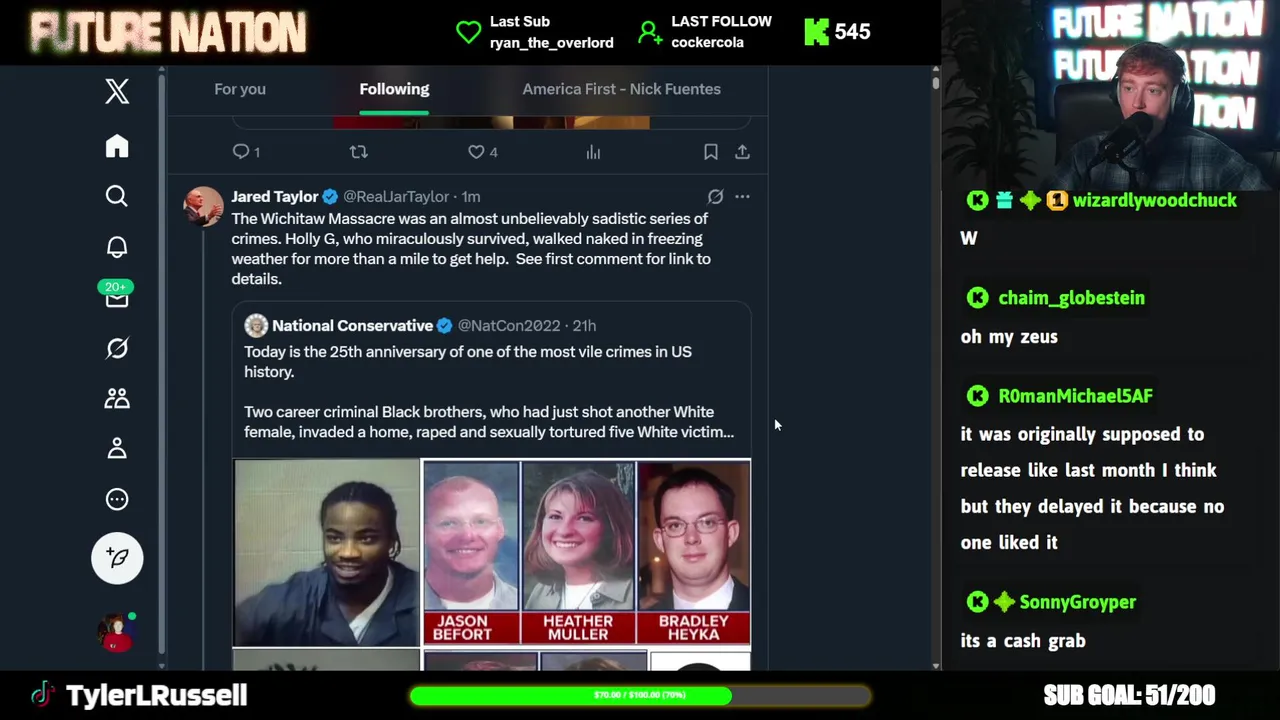Open account avatar at sidebar bottom
Screen dimensions: 1280x720
click(116, 632)
